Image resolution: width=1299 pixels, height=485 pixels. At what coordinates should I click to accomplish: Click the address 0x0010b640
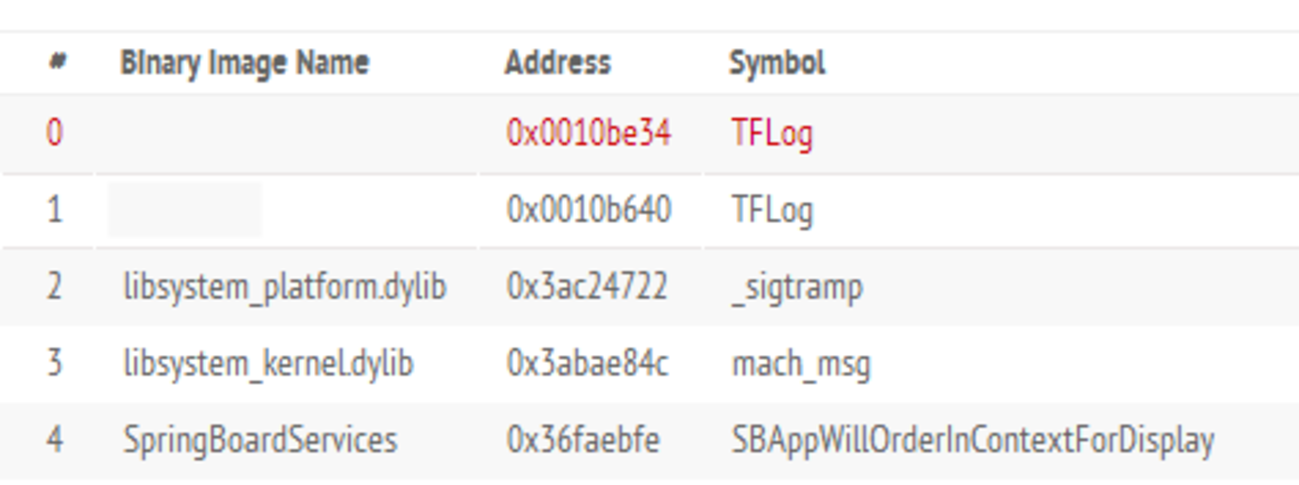tap(588, 210)
